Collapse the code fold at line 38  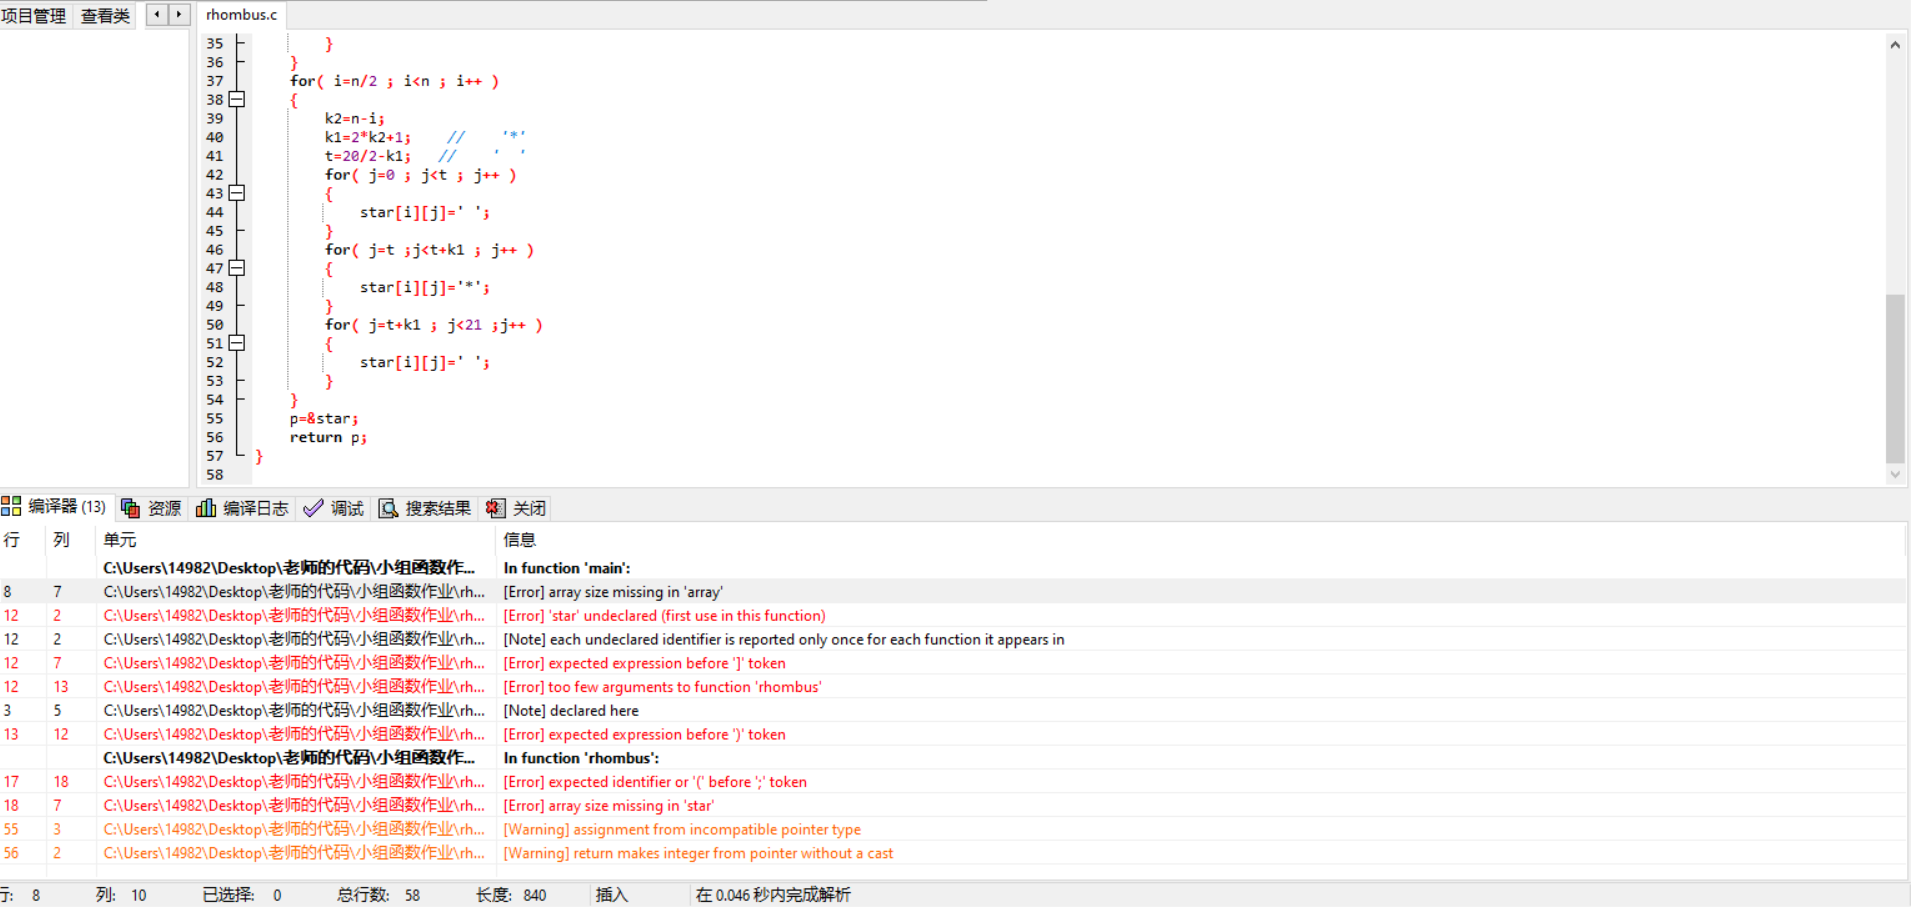coord(237,99)
